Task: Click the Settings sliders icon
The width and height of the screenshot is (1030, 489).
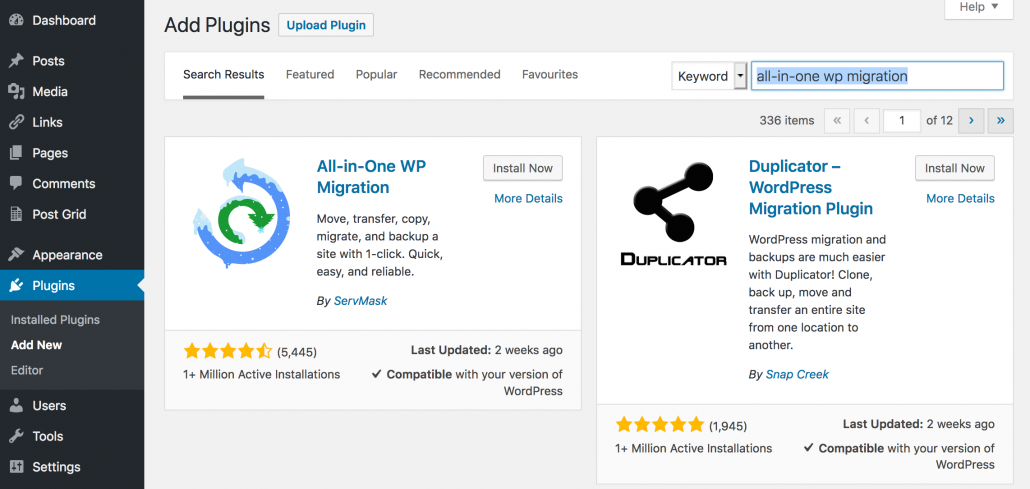Action: (16, 467)
